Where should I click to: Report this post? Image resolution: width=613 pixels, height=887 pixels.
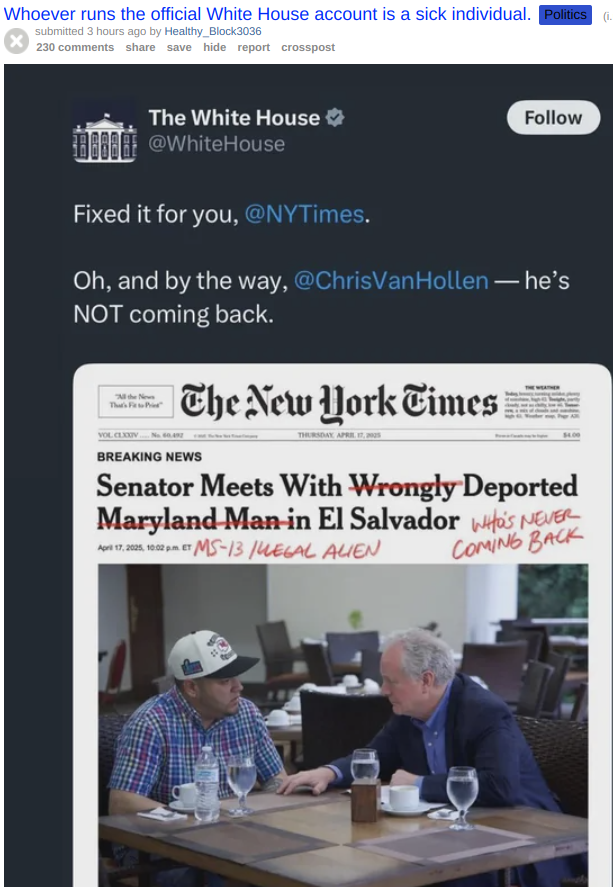click(x=253, y=47)
